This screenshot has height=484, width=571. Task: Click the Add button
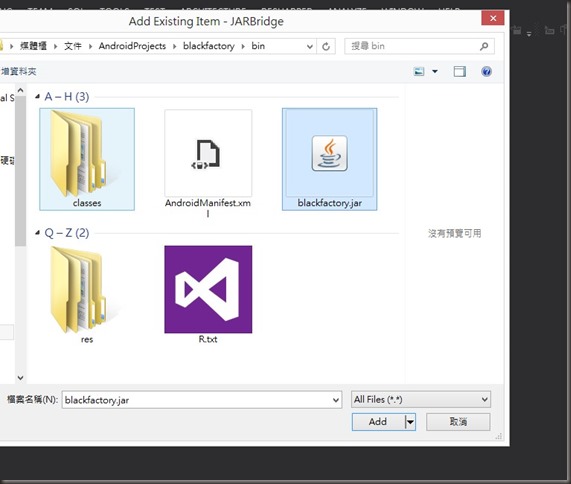(x=378, y=422)
